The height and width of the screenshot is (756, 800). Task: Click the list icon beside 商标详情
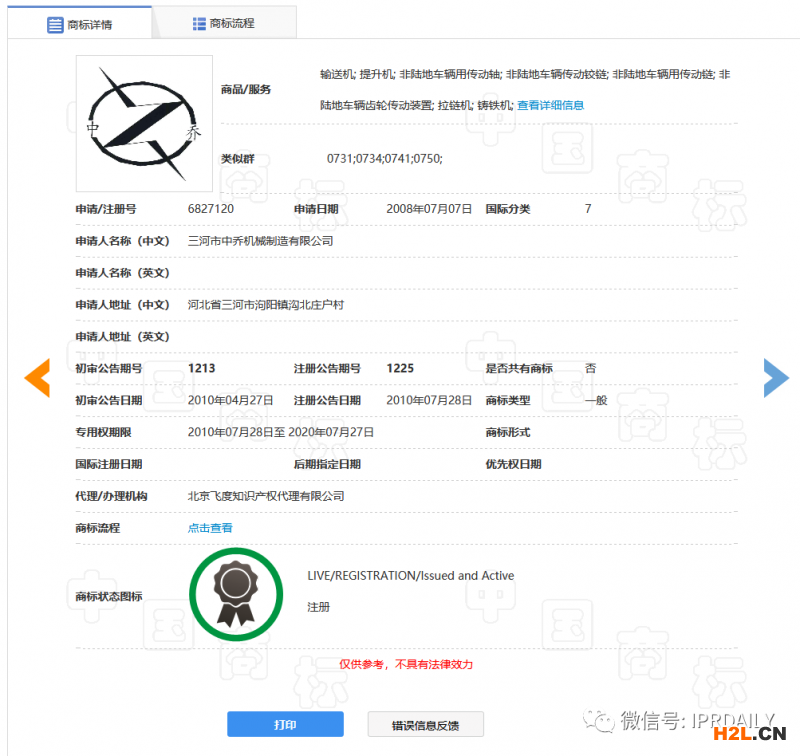tap(55, 24)
